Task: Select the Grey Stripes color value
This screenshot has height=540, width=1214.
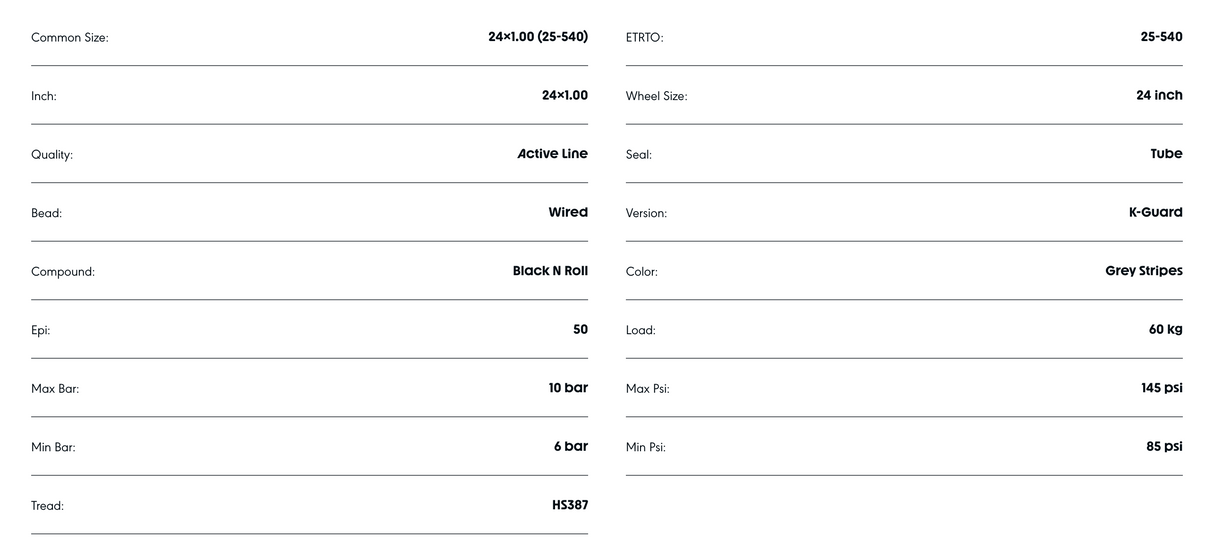Action: pyautogui.click(x=1144, y=271)
